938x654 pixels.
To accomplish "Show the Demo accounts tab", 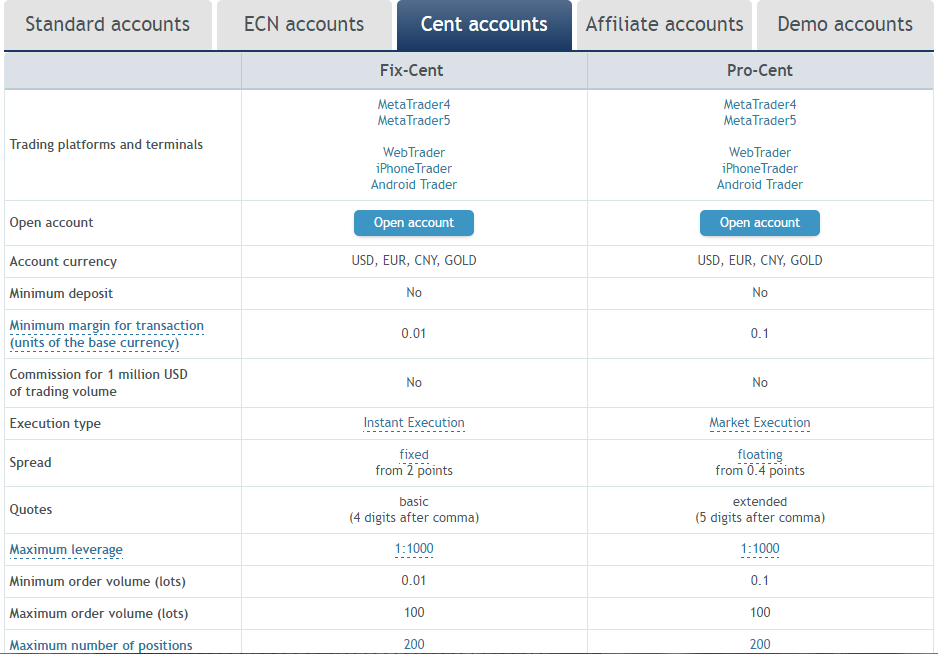I will coord(845,25).
